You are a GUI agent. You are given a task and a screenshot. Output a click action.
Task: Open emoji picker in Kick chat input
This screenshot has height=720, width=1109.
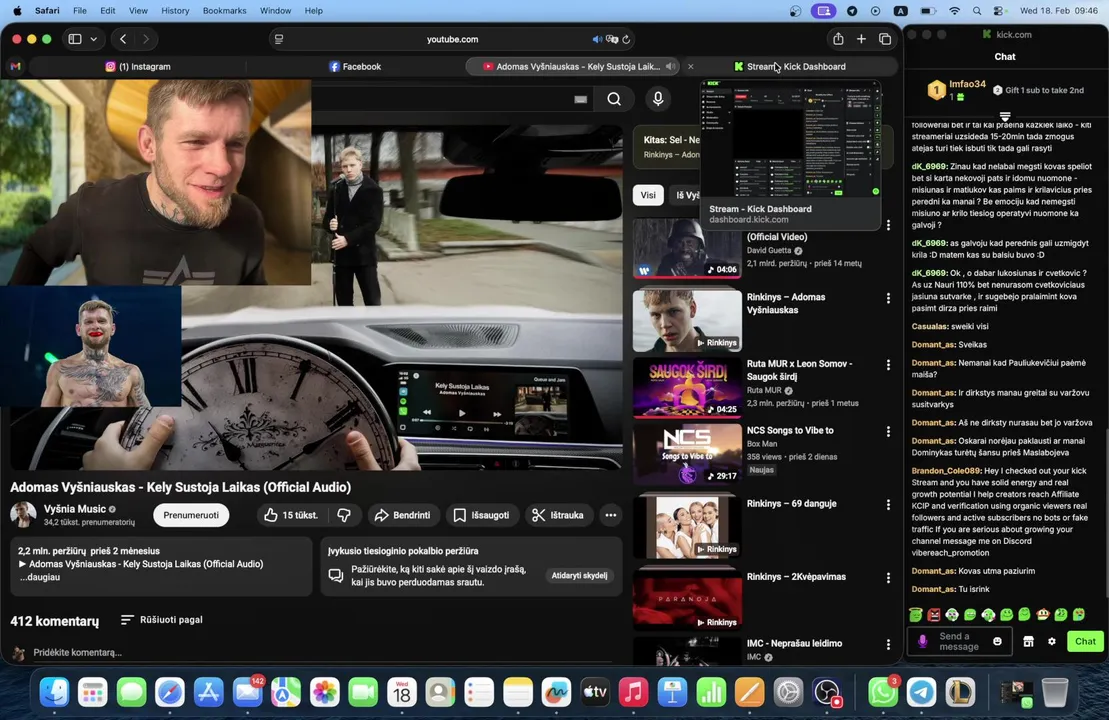[x=997, y=641]
